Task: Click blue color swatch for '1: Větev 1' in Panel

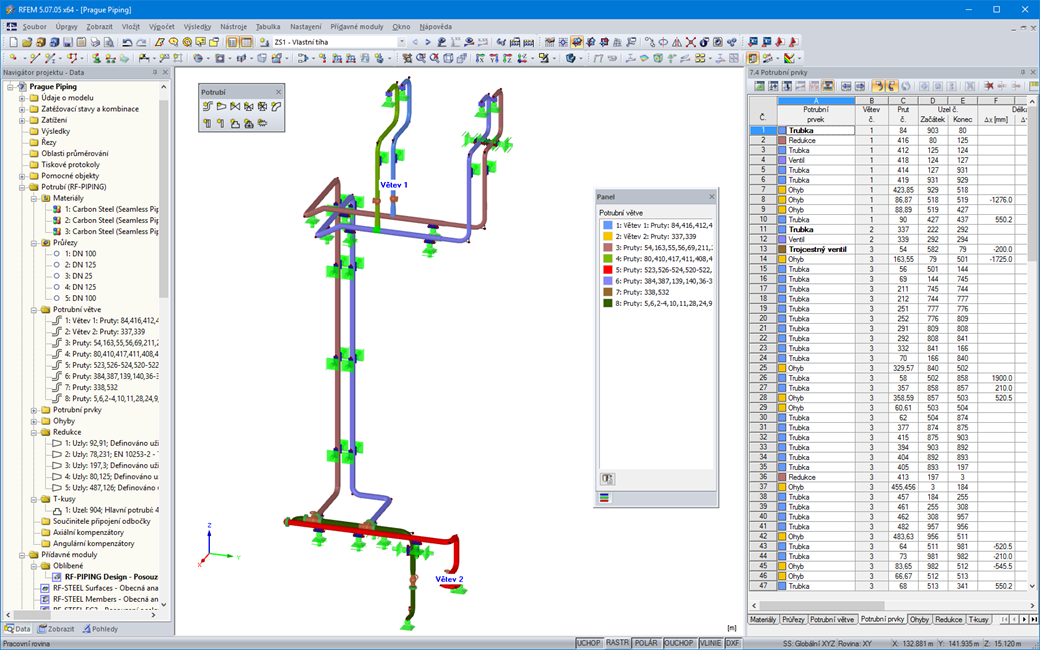Action: (608, 226)
